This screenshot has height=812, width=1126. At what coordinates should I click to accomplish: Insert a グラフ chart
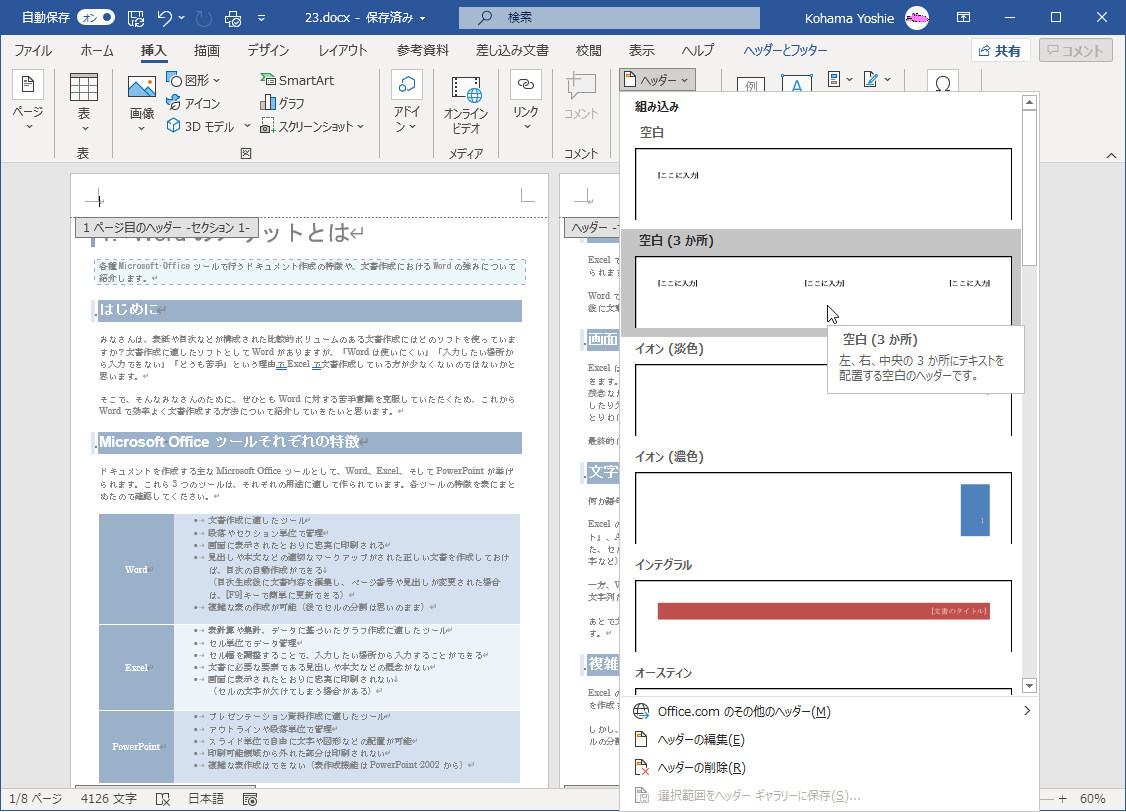282,103
